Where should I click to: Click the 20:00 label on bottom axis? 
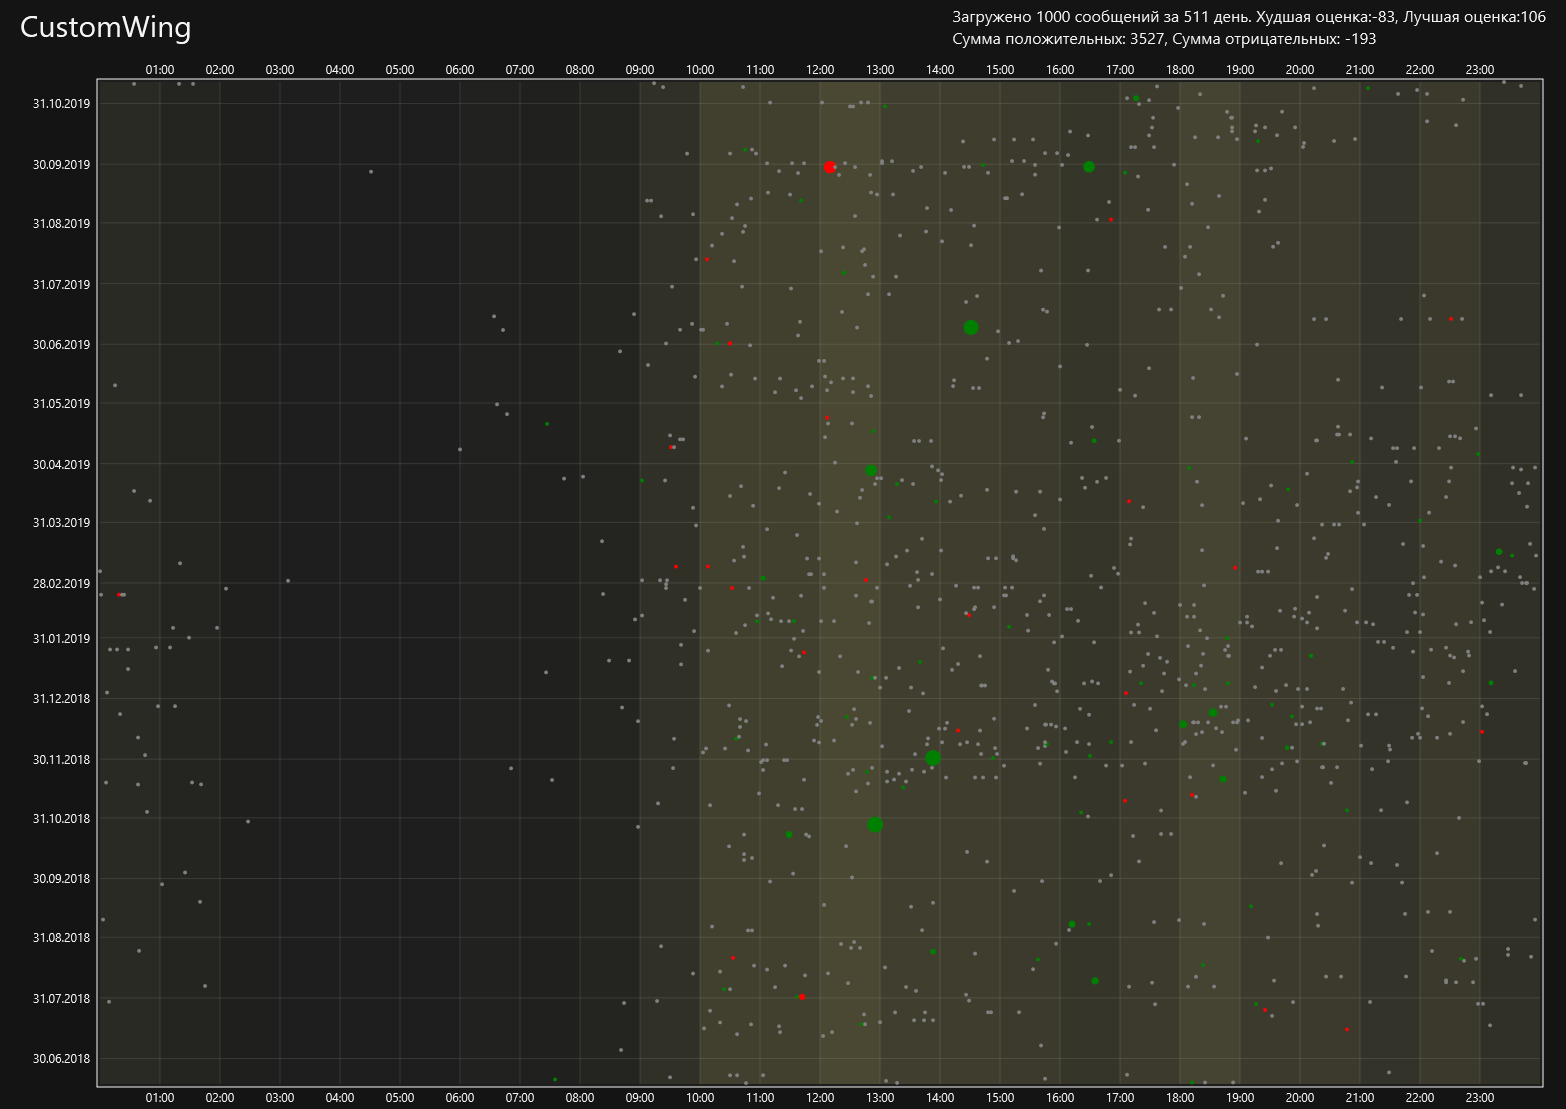tap(1300, 1098)
